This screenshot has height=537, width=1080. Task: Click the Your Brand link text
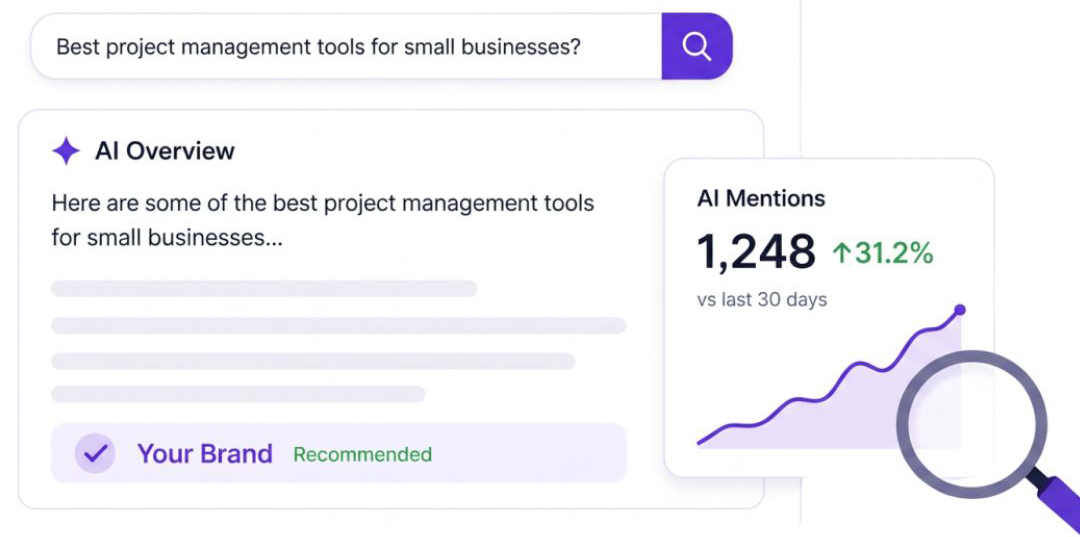[x=205, y=454]
